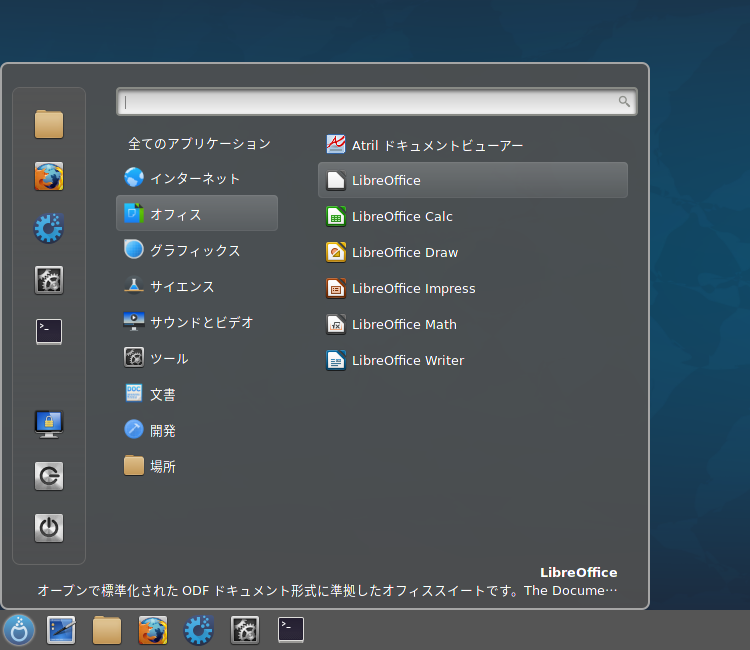The height and width of the screenshot is (650, 750).
Task: Select the 文書 category
Action: coord(197,394)
